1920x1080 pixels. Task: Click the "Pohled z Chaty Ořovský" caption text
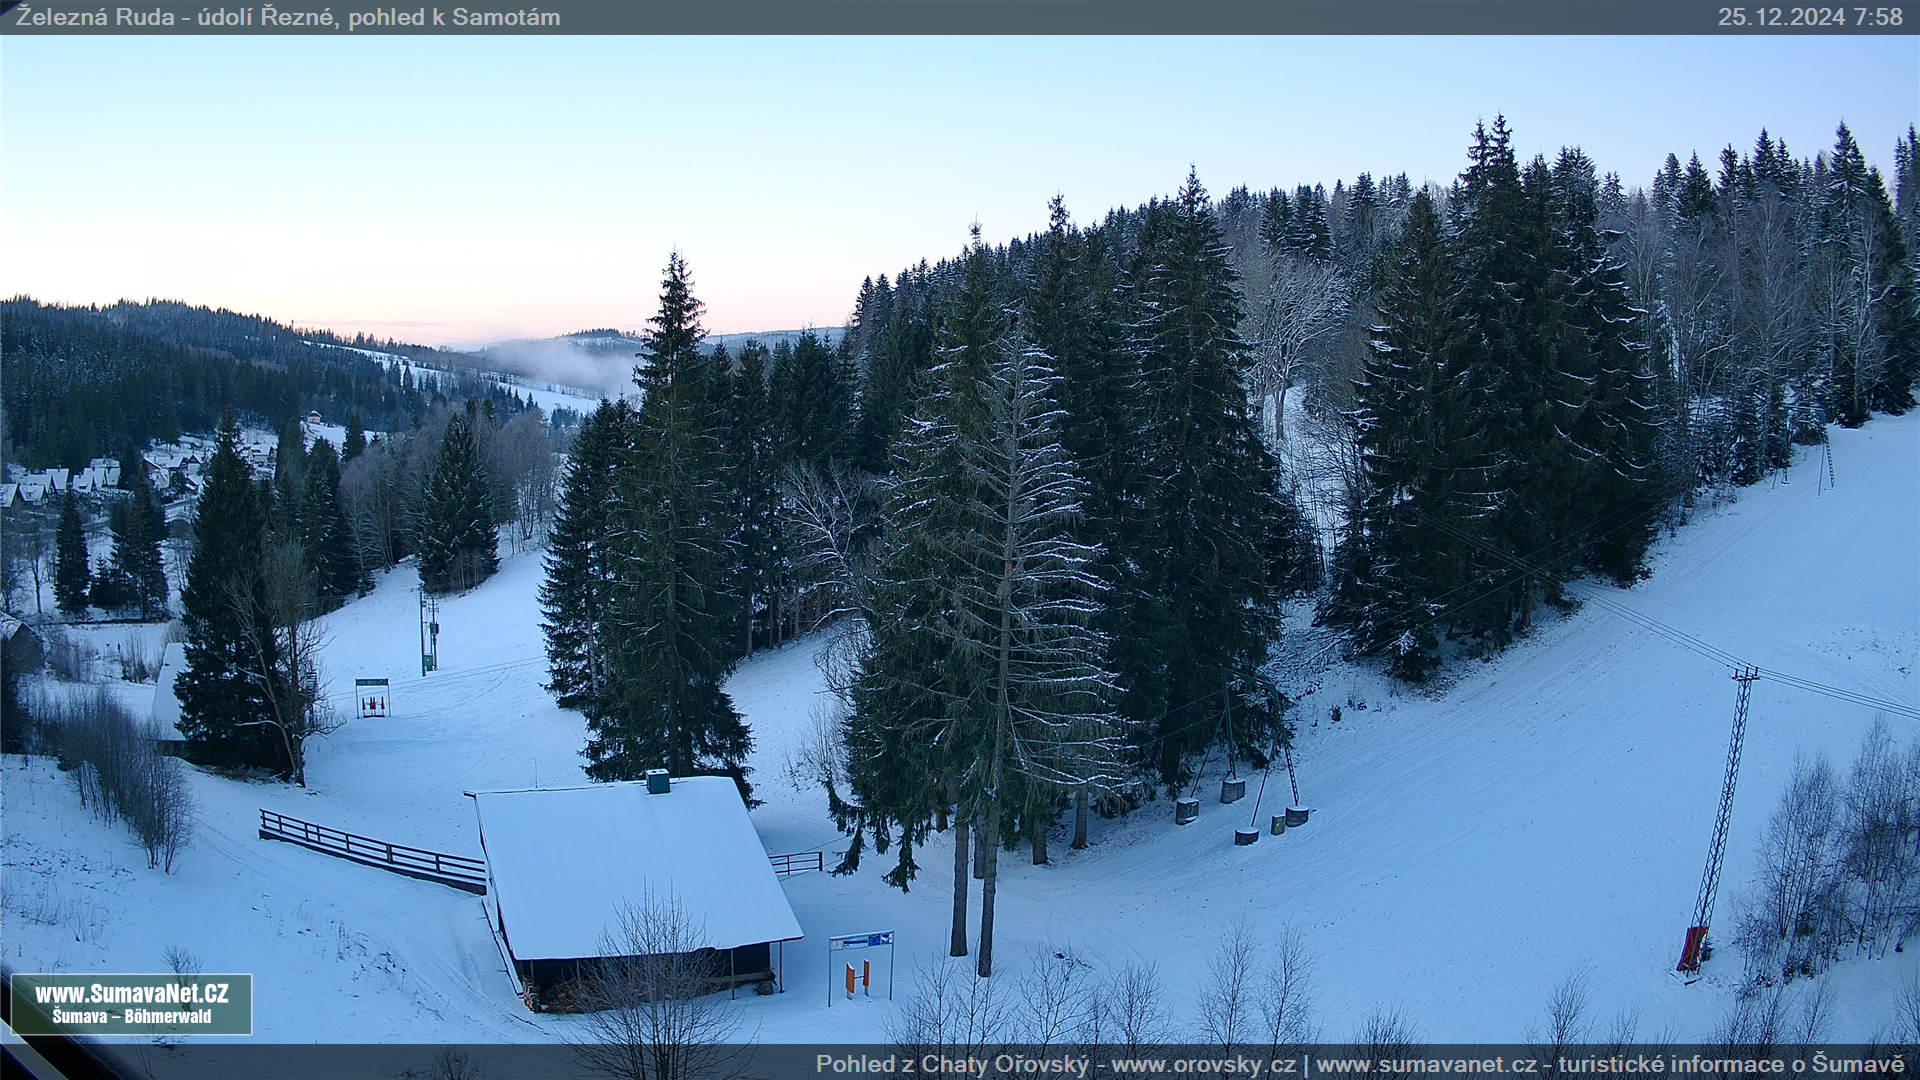952,1064
